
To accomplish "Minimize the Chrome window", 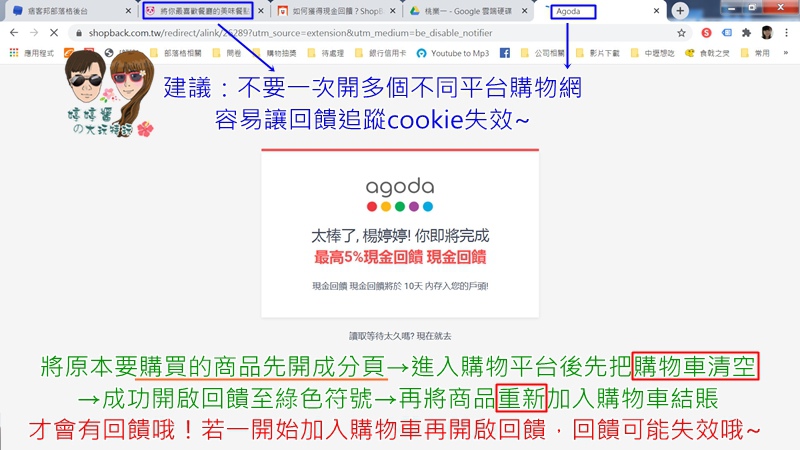I will pyautogui.click(x=731, y=8).
